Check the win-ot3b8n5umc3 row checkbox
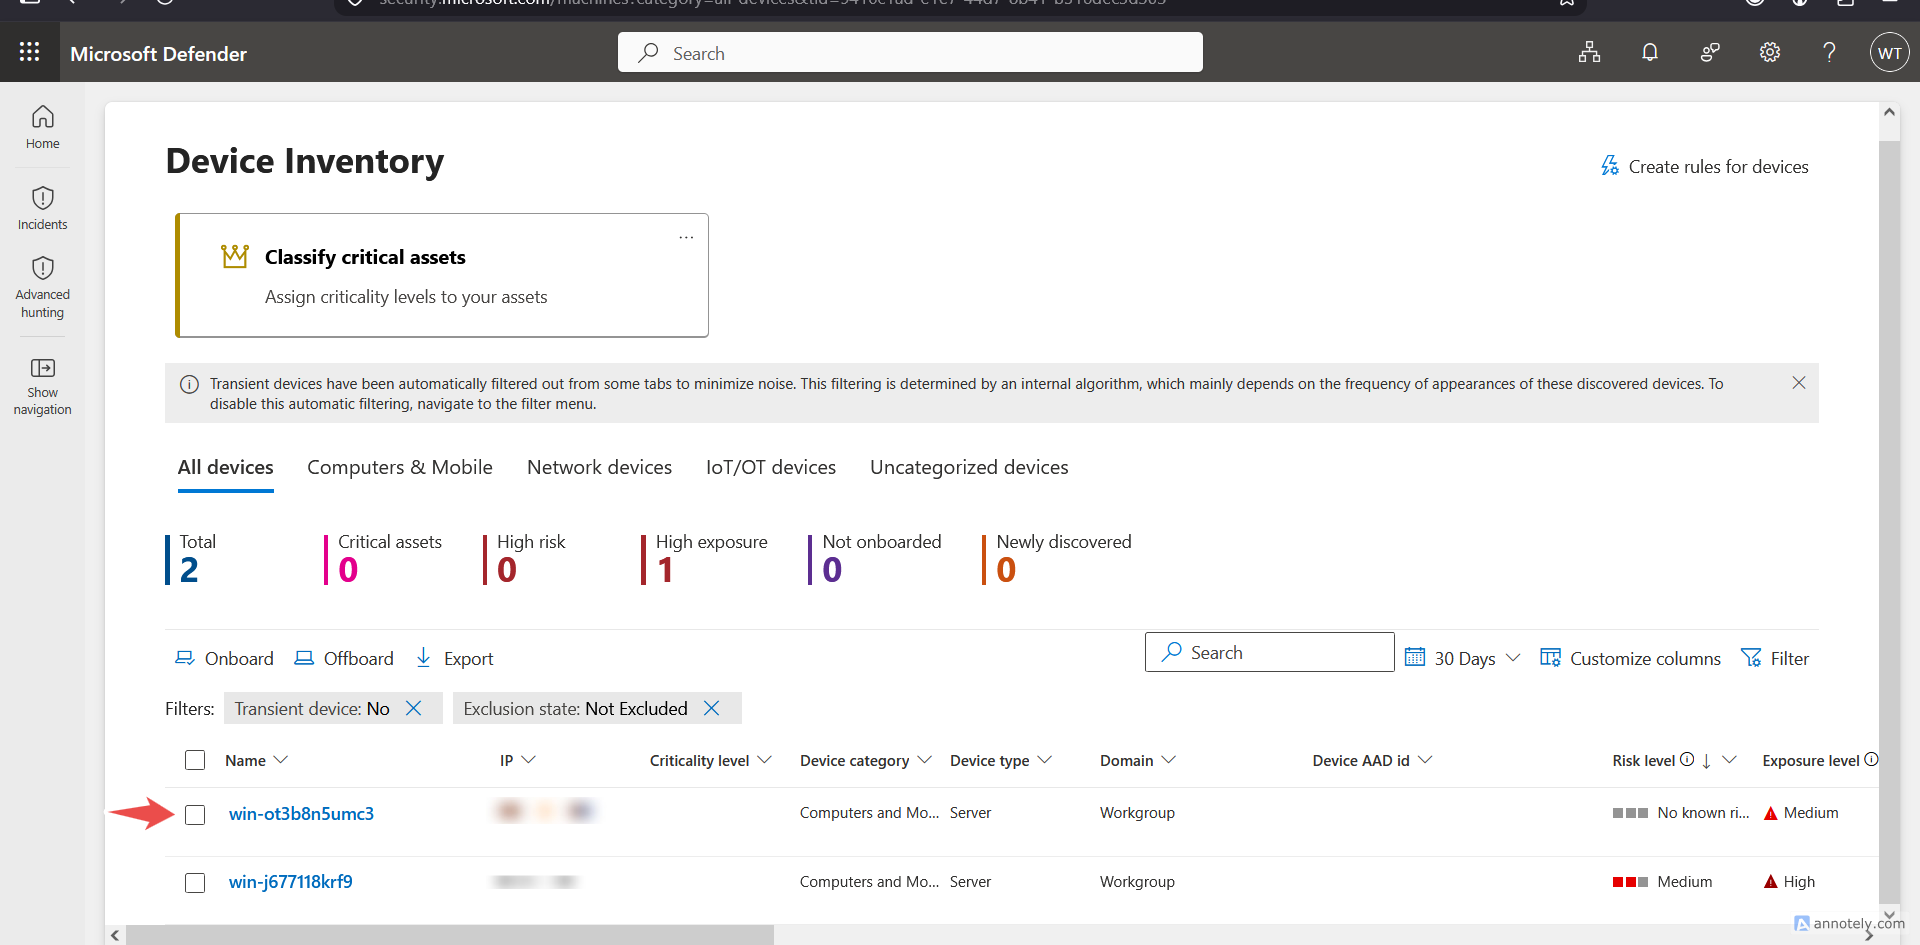The image size is (1920, 945). tap(195, 814)
